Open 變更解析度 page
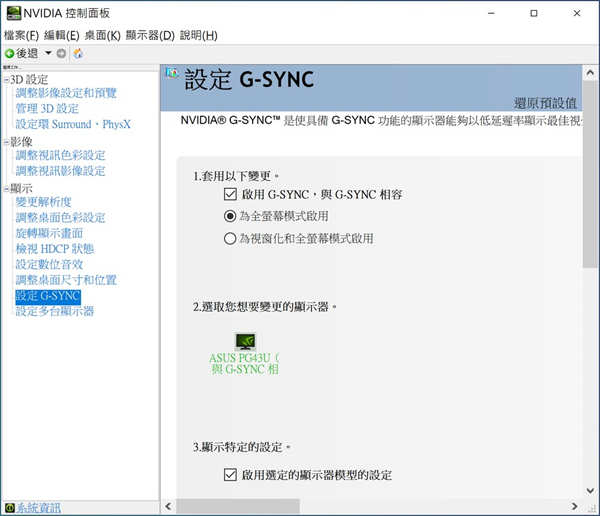600x516 pixels. click(43, 202)
